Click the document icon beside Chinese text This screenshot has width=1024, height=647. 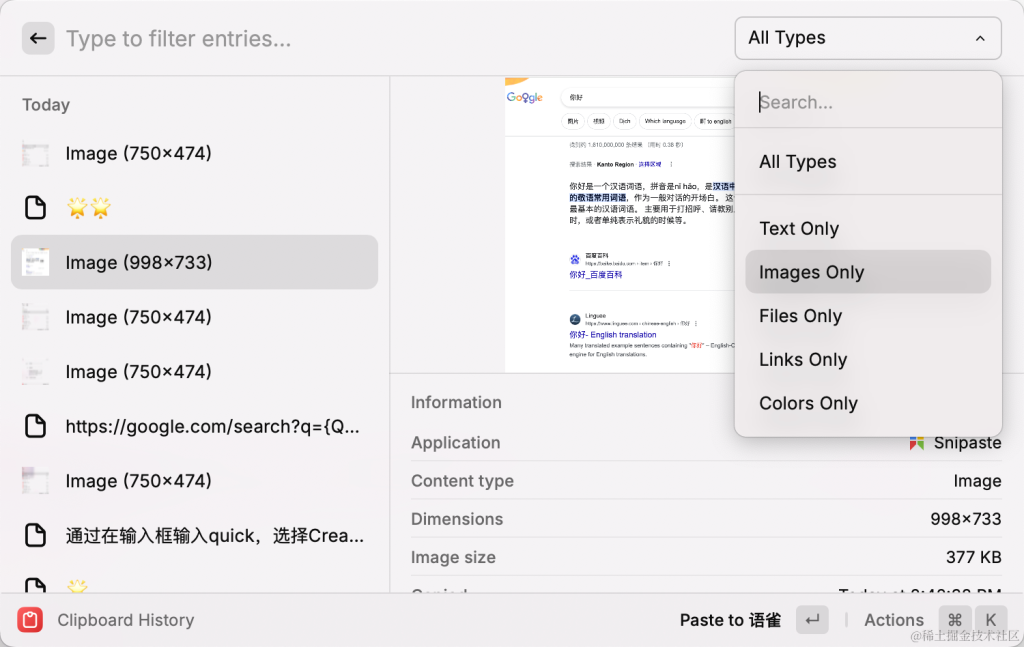tap(35, 535)
